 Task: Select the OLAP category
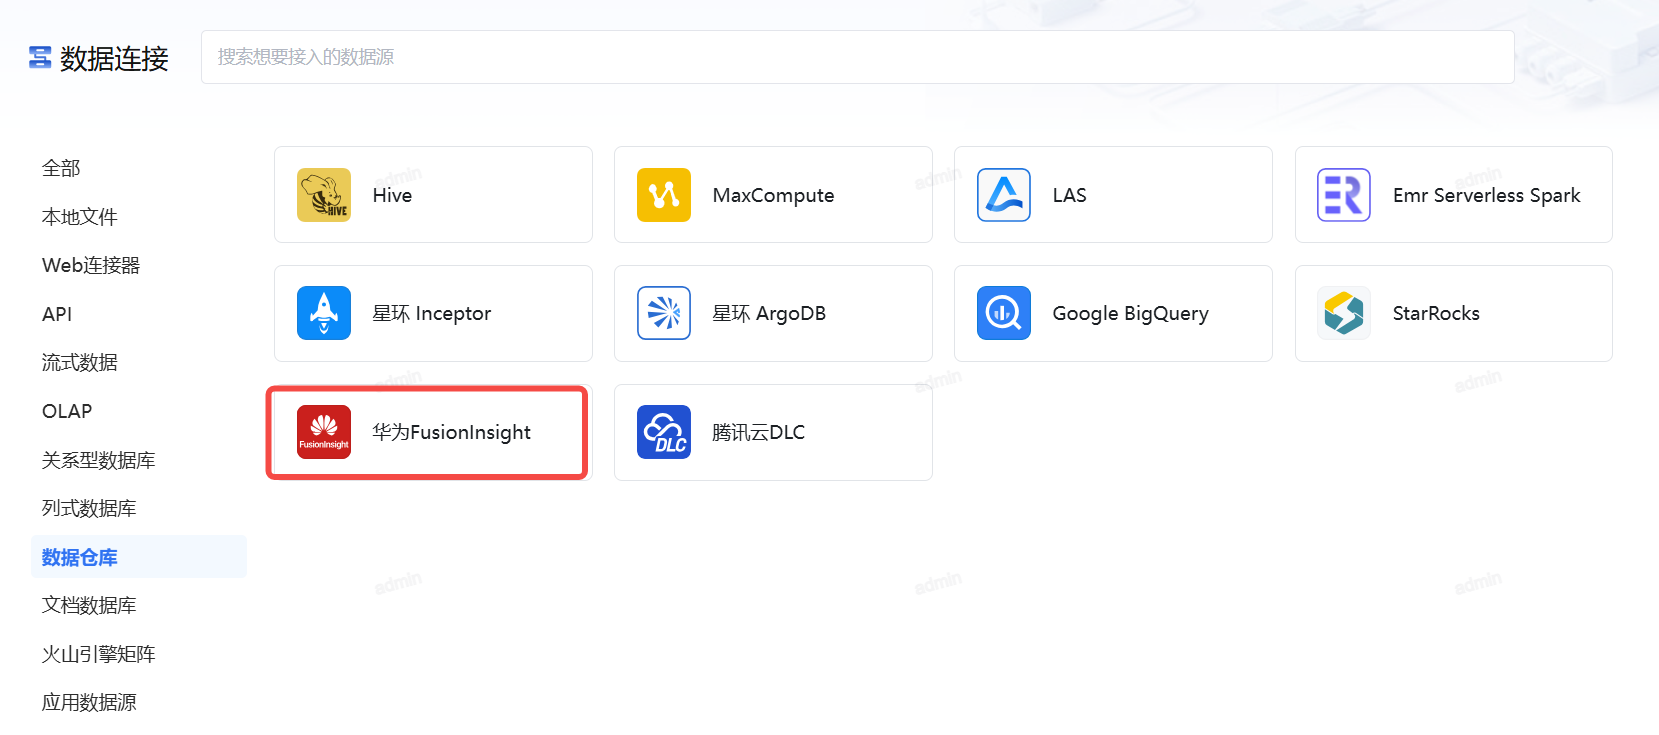(x=67, y=411)
